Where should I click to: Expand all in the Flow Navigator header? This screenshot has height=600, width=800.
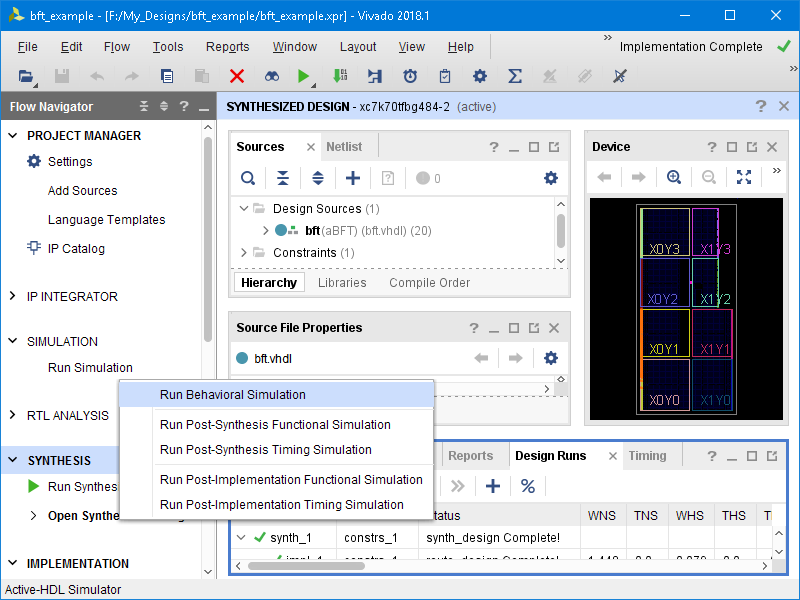click(x=164, y=106)
